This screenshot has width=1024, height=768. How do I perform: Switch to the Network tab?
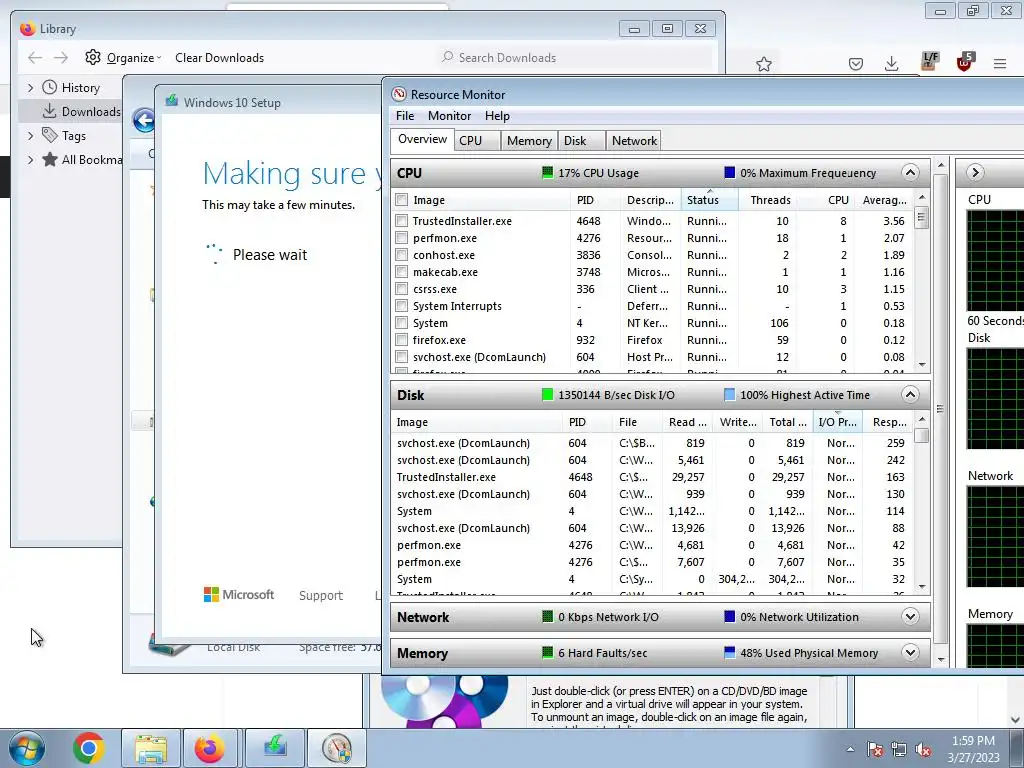(633, 140)
